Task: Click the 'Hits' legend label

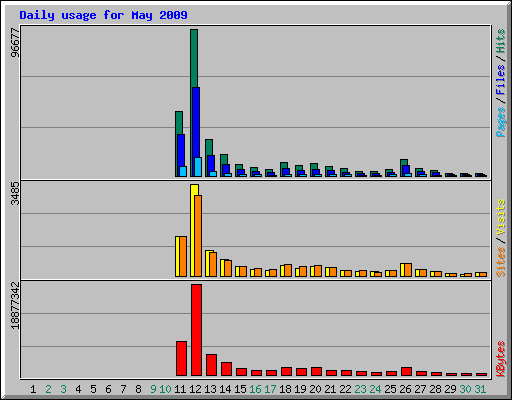Action: (x=501, y=41)
